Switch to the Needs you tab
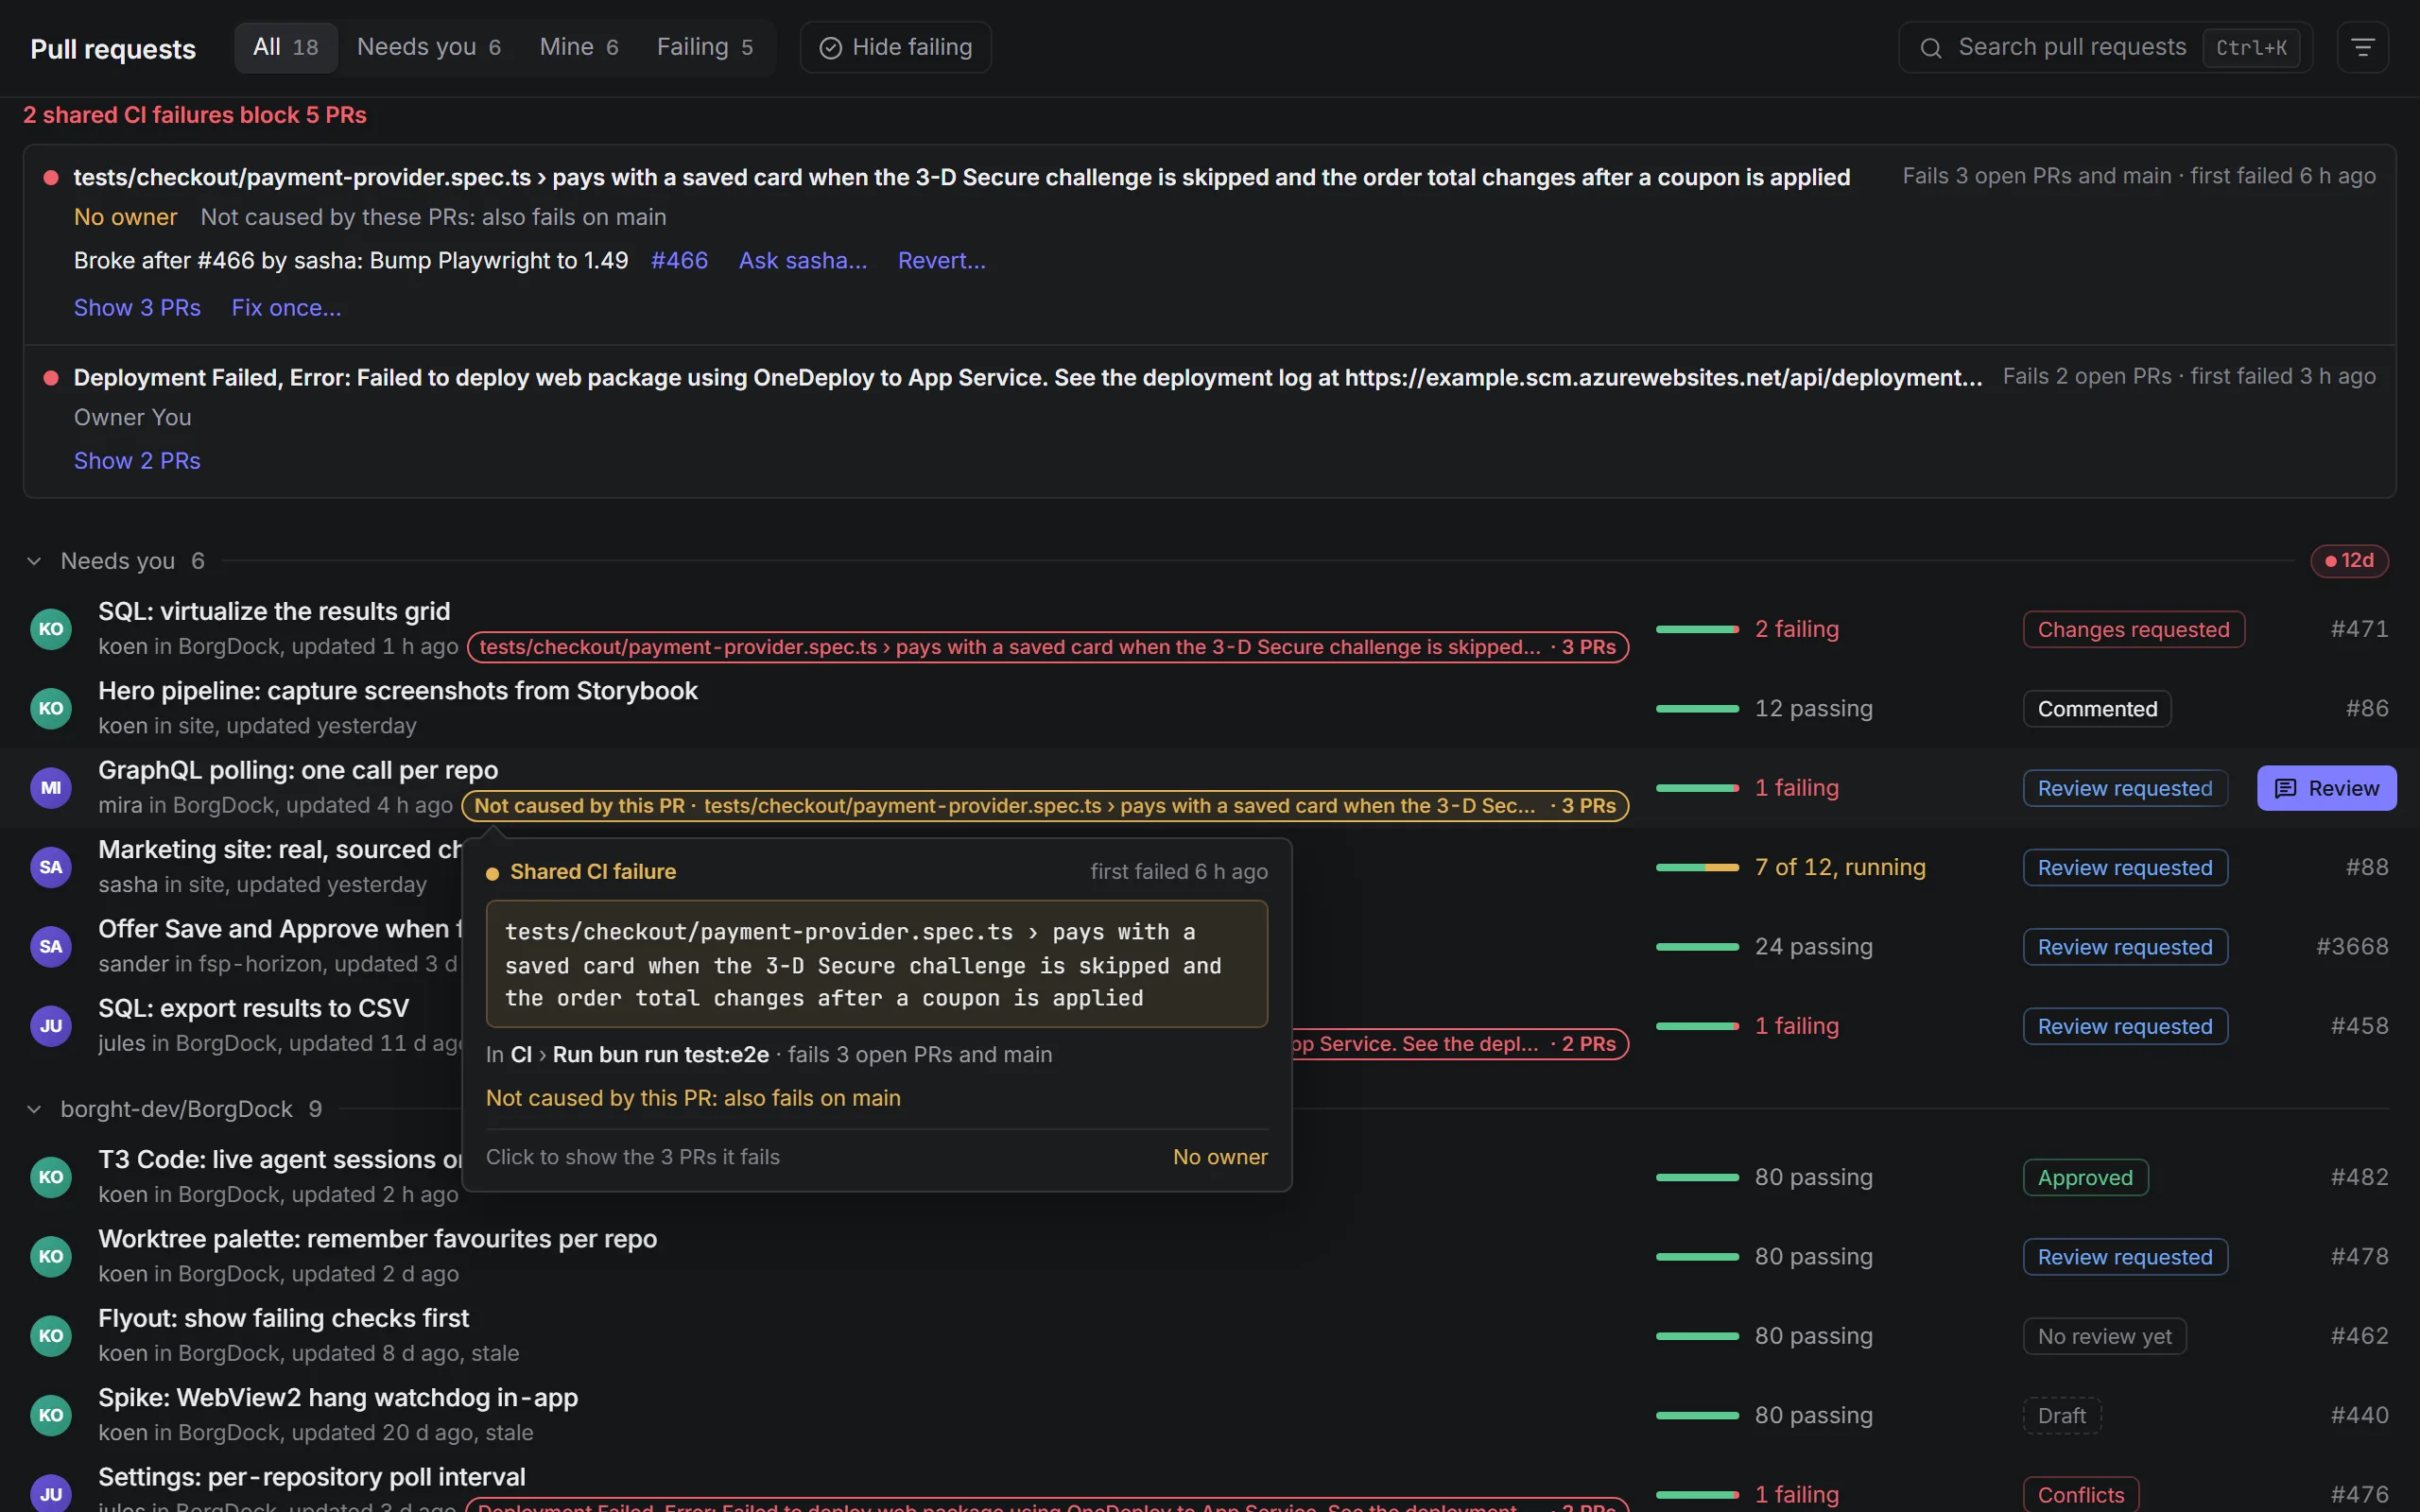 (x=429, y=47)
